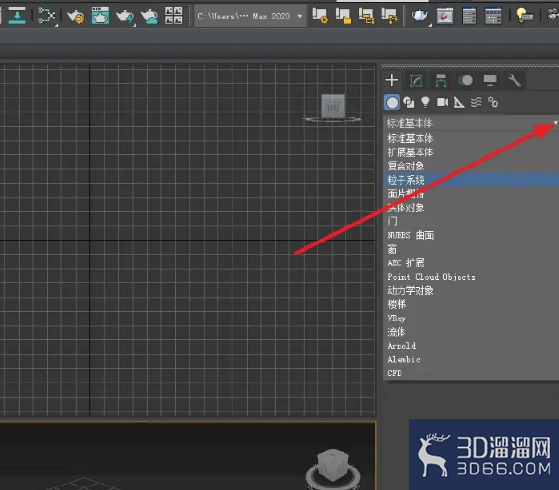Click the light bulb lister icon
Image resolution: width=559 pixels, height=490 pixels.
coord(524,16)
